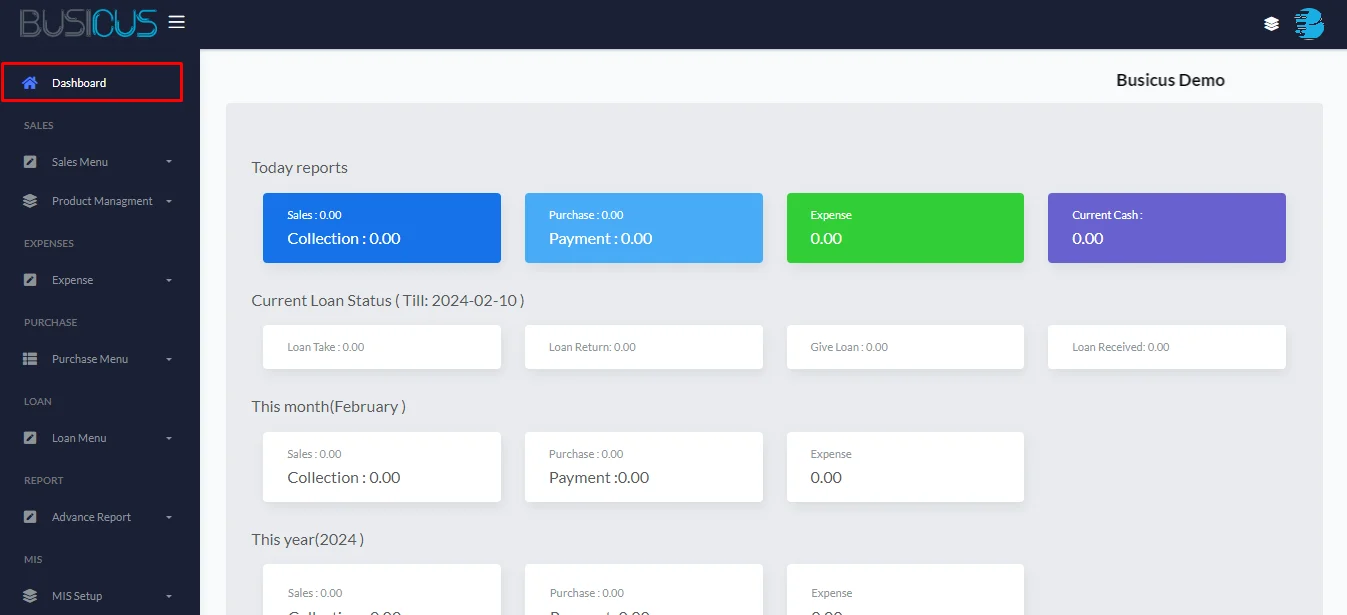The height and width of the screenshot is (615, 1347).
Task: Open the MIS Setup menu item
Action: [77, 596]
